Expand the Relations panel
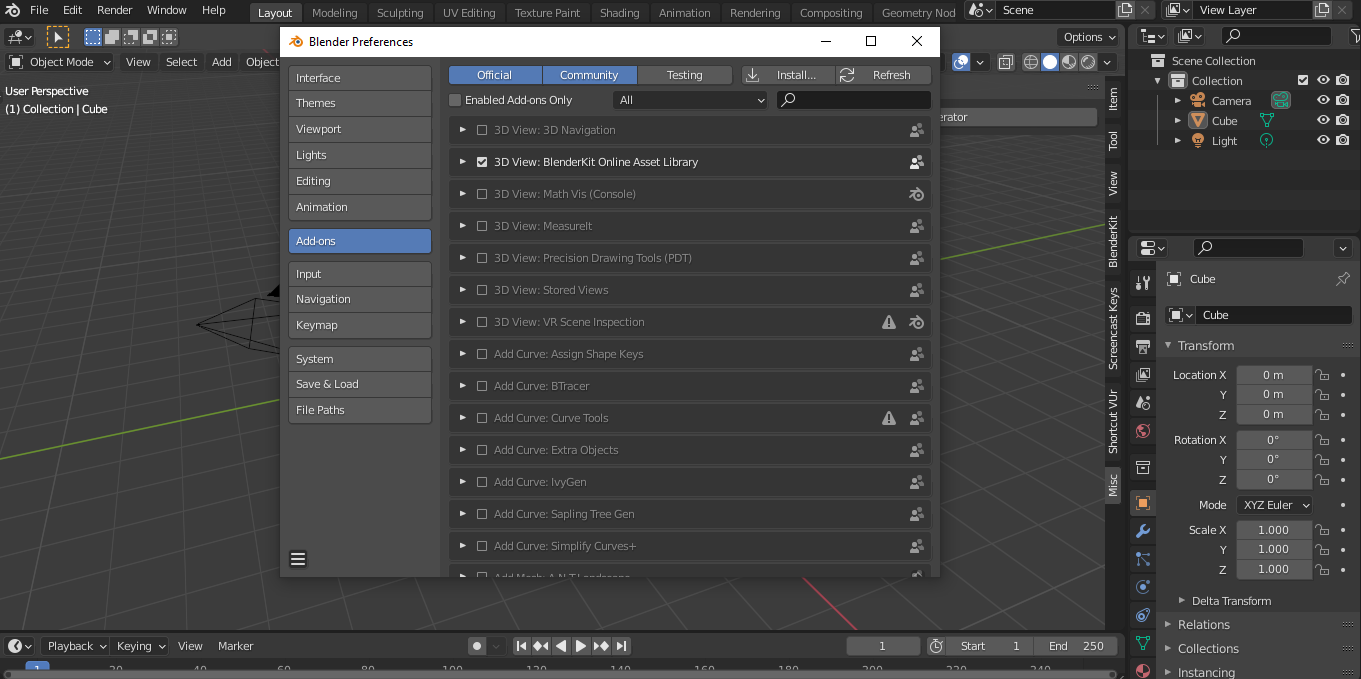 (1204, 624)
